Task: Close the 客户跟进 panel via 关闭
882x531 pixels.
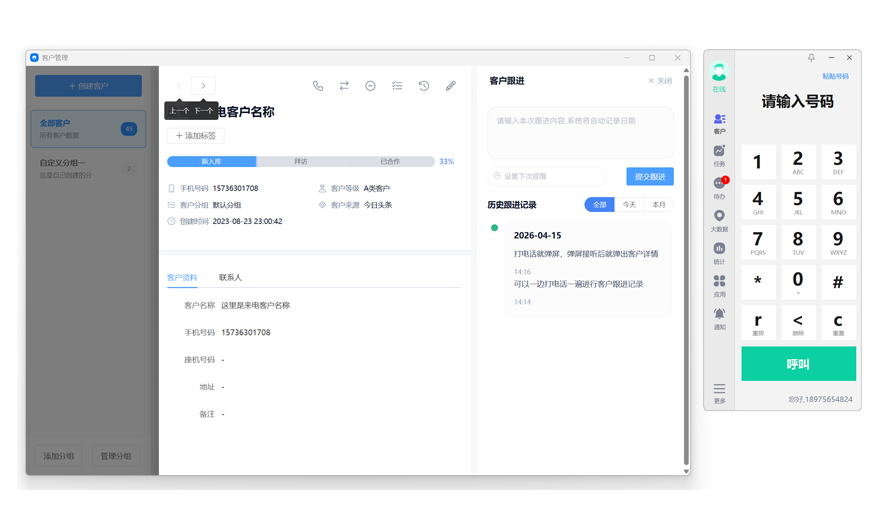Action: (660, 81)
